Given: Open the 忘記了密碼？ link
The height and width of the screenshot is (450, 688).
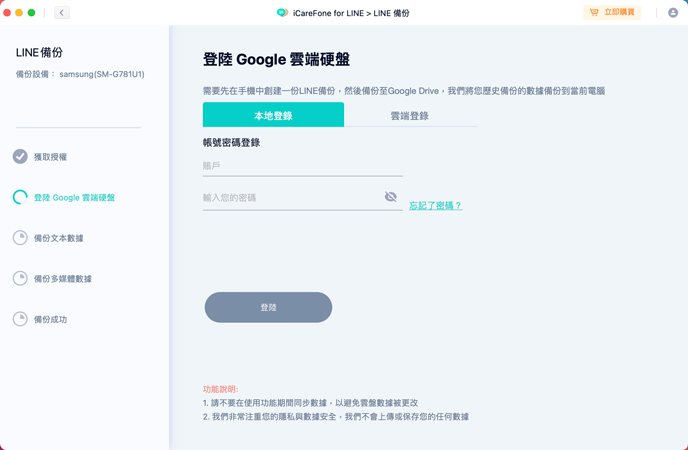Looking at the screenshot, I should point(436,206).
